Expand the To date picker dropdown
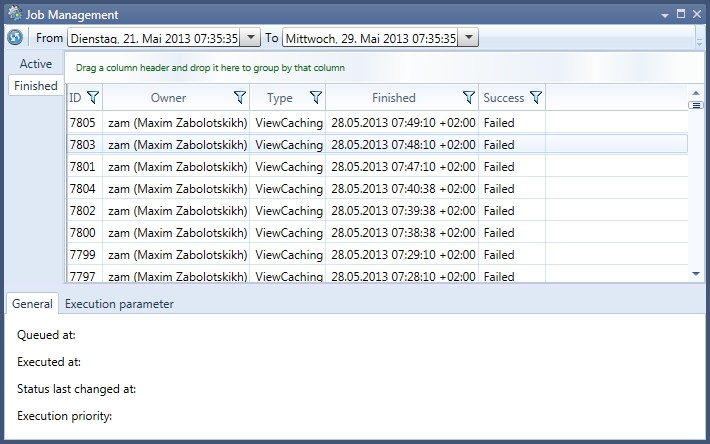Image resolution: width=710 pixels, height=444 pixels. tap(468, 38)
